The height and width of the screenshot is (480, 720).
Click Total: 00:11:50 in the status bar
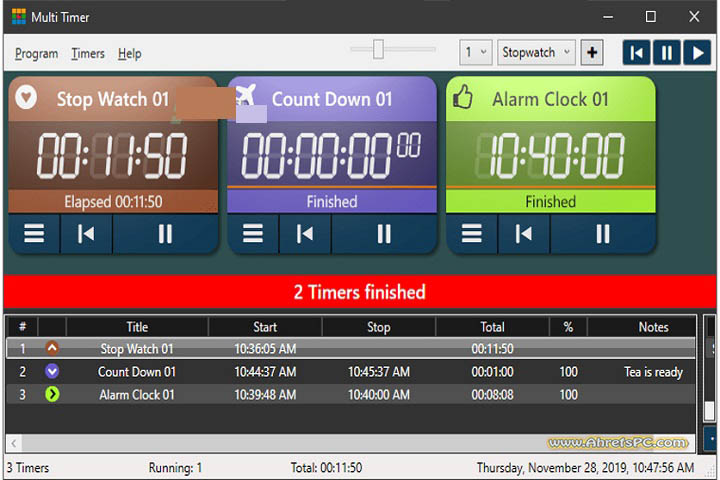(x=326, y=468)
